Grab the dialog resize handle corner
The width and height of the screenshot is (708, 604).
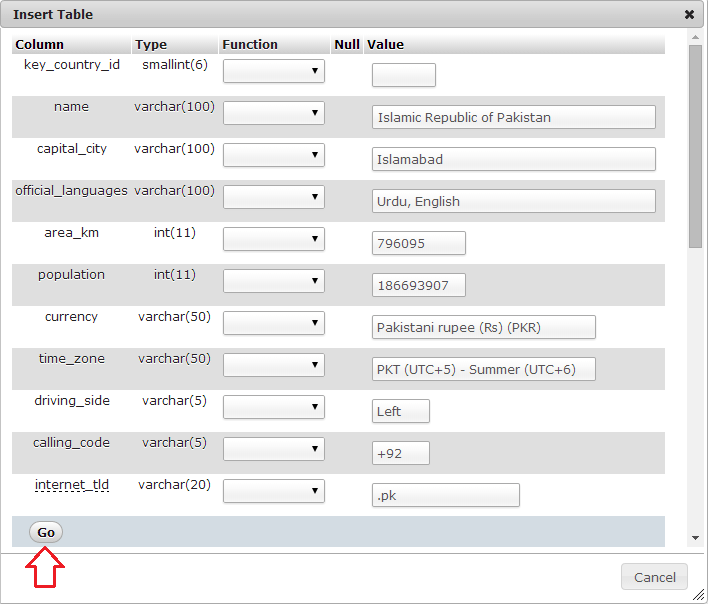(x=699, y=595)
